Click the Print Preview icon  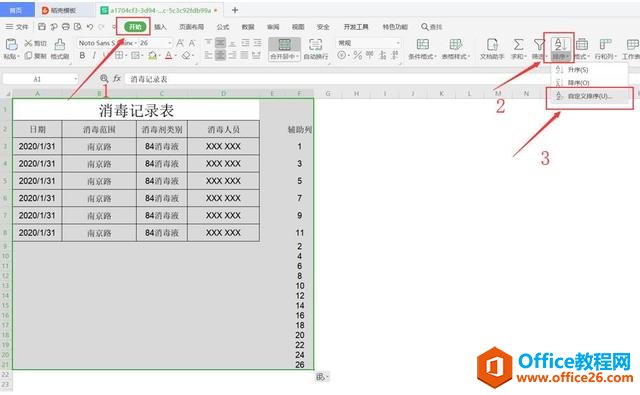click(x=78, y=27)
